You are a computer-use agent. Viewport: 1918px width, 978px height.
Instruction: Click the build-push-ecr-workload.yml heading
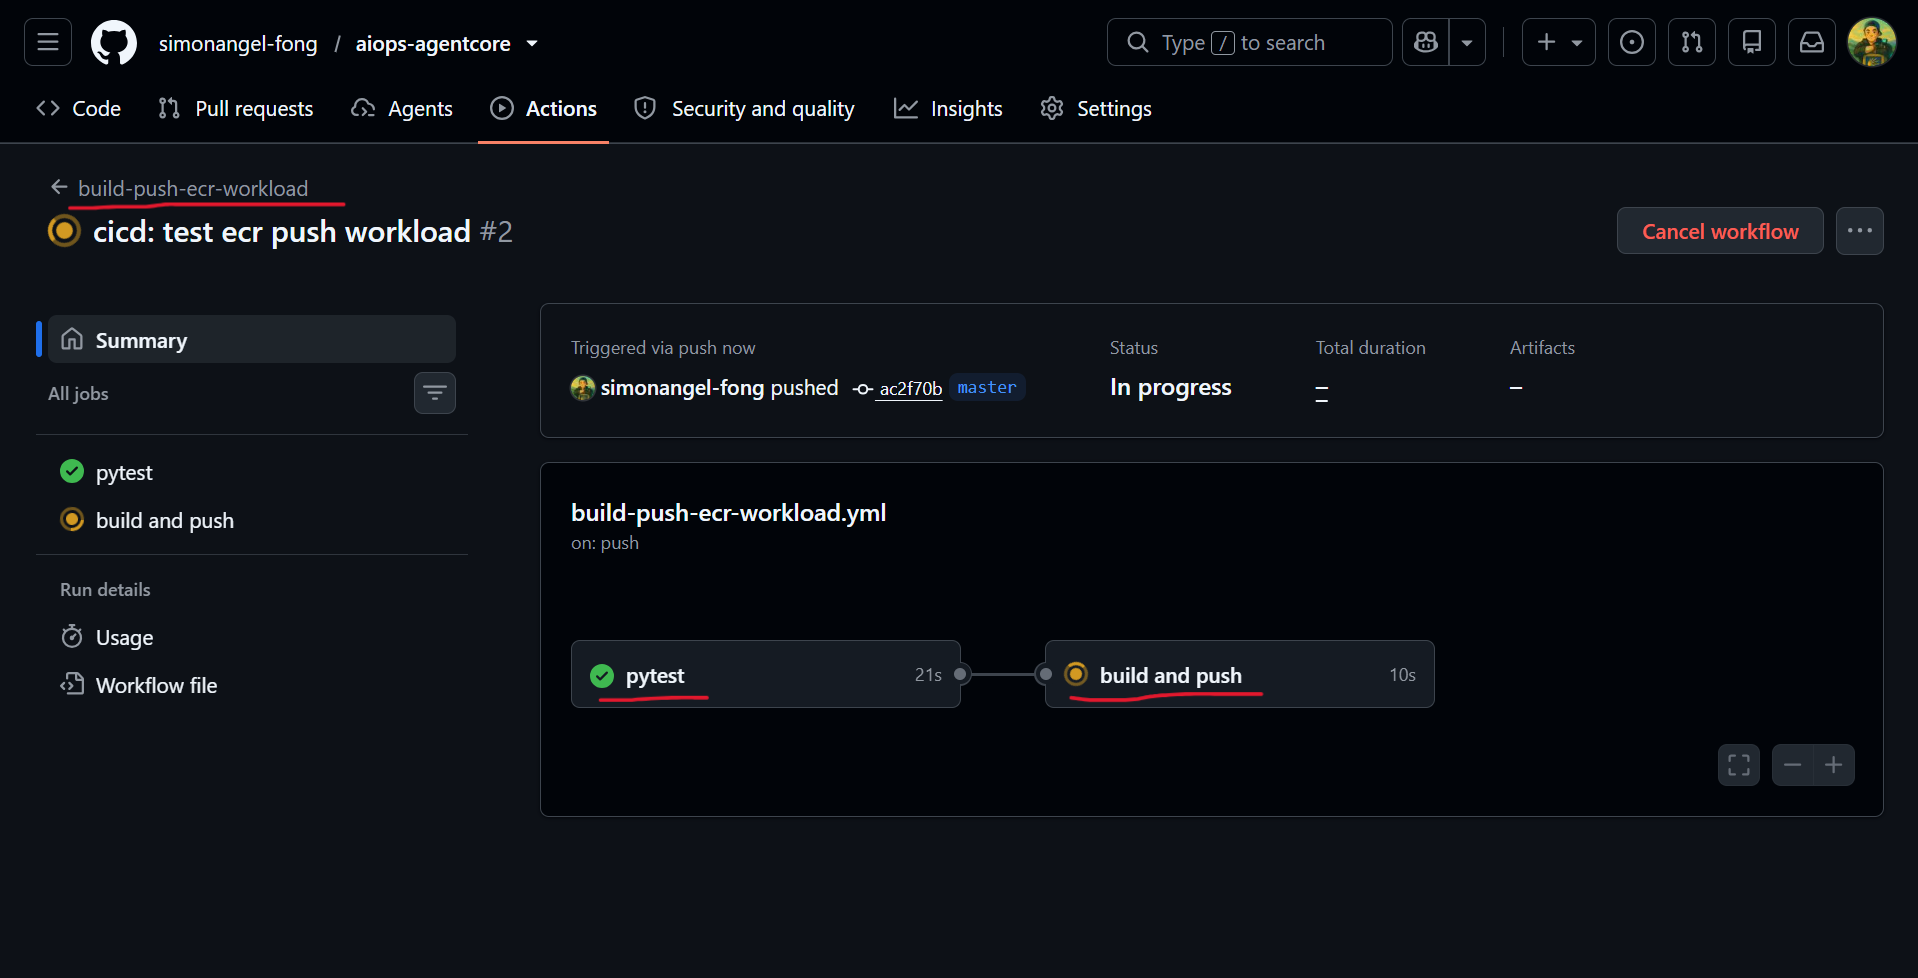[x=728, y=513]
